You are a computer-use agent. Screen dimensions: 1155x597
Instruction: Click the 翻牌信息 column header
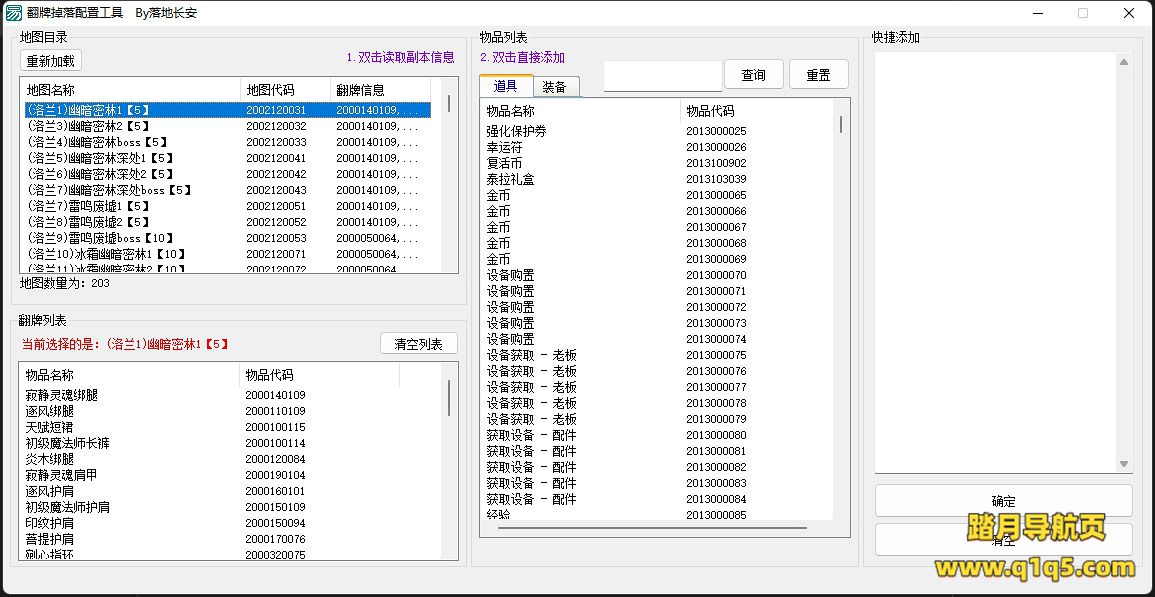(x=360, y=90)
